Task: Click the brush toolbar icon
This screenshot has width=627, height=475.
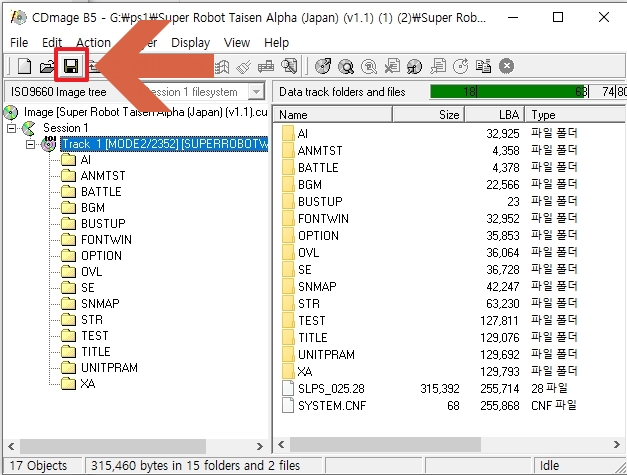Action: point(244,66)
